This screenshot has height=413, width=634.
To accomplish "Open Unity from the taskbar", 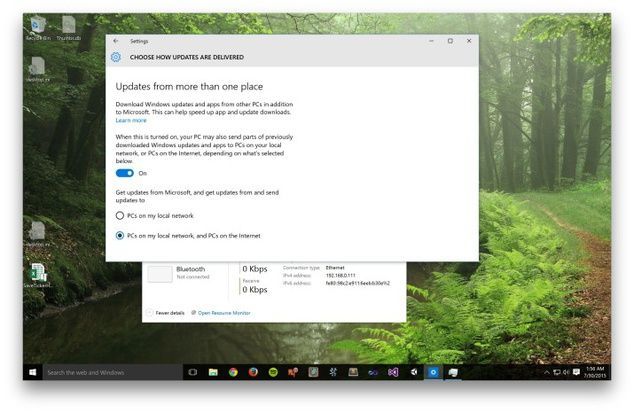I will coord(413,372).
